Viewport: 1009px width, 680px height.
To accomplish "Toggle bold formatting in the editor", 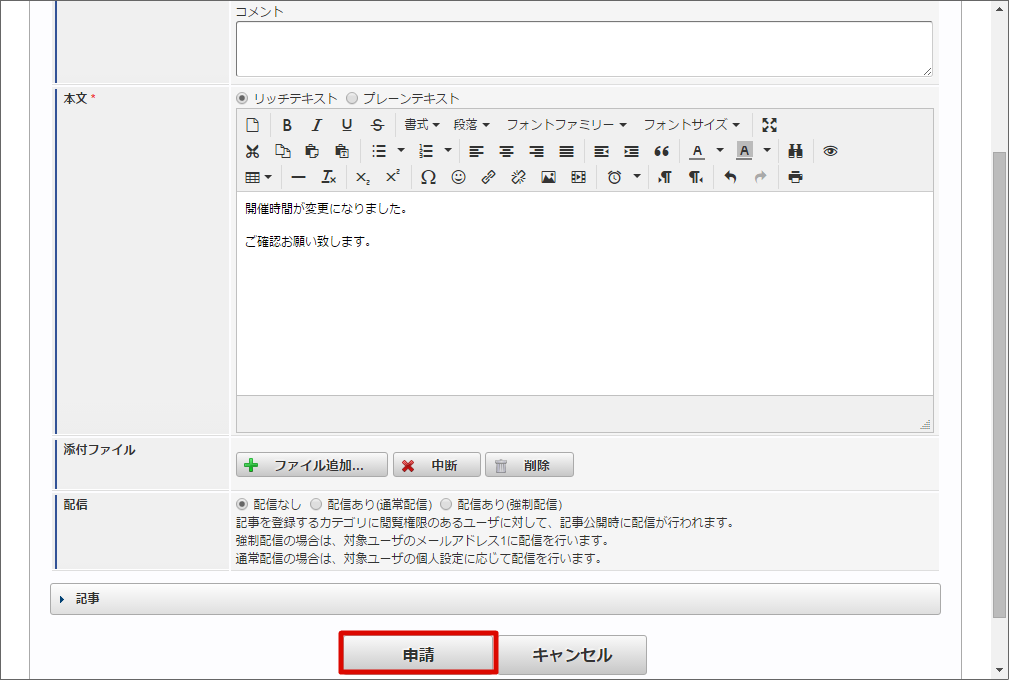I will point(287,125).
